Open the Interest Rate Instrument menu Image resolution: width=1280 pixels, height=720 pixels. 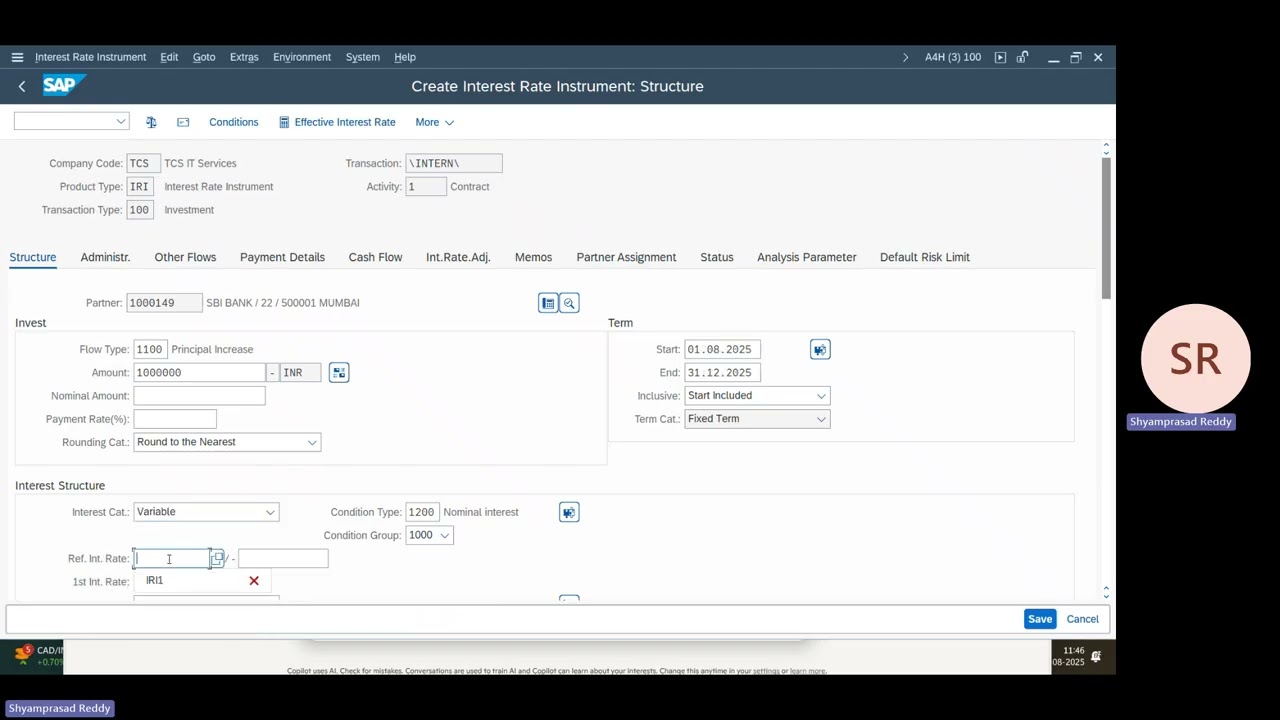[90, 57]
